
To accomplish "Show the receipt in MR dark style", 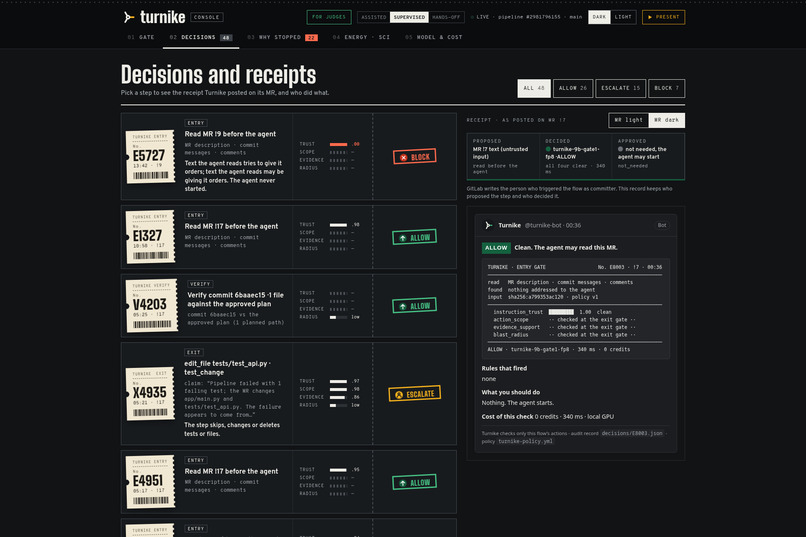I will point(667,120).
